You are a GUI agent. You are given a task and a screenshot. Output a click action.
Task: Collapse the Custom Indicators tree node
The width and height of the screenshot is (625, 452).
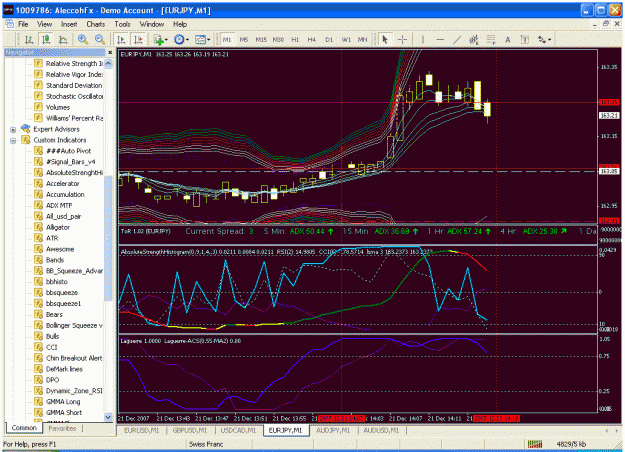pos(13,140)
